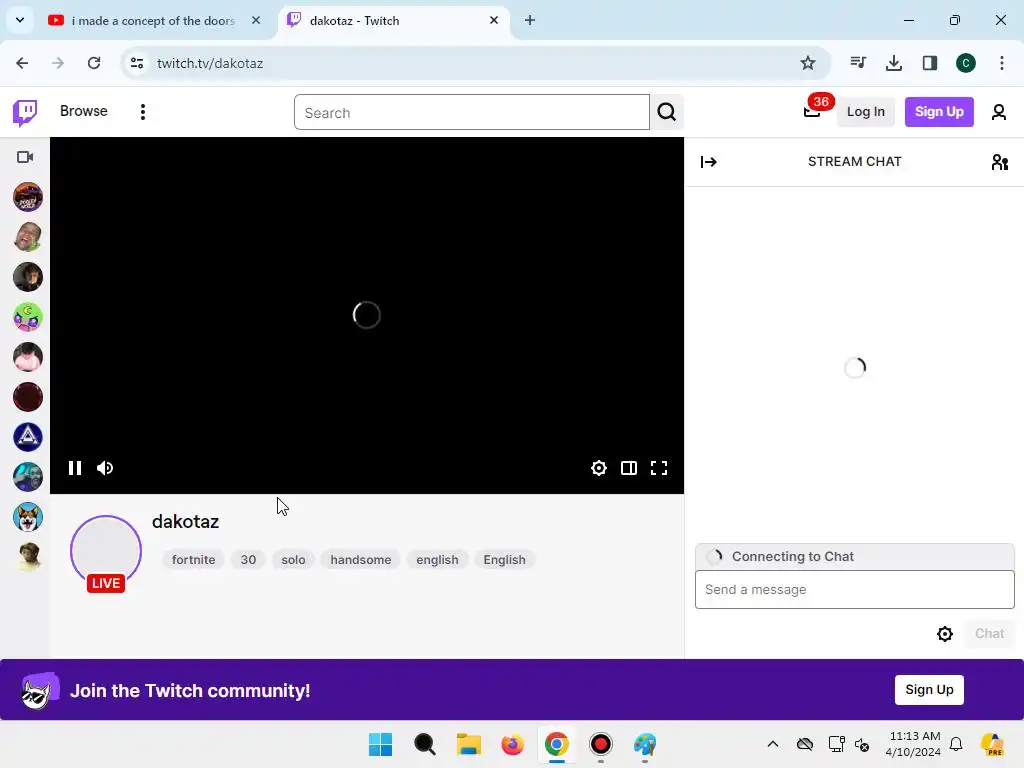Click the Send a message chat field
This screenshot has height=768, width=1024.
(x=854, y=590)
